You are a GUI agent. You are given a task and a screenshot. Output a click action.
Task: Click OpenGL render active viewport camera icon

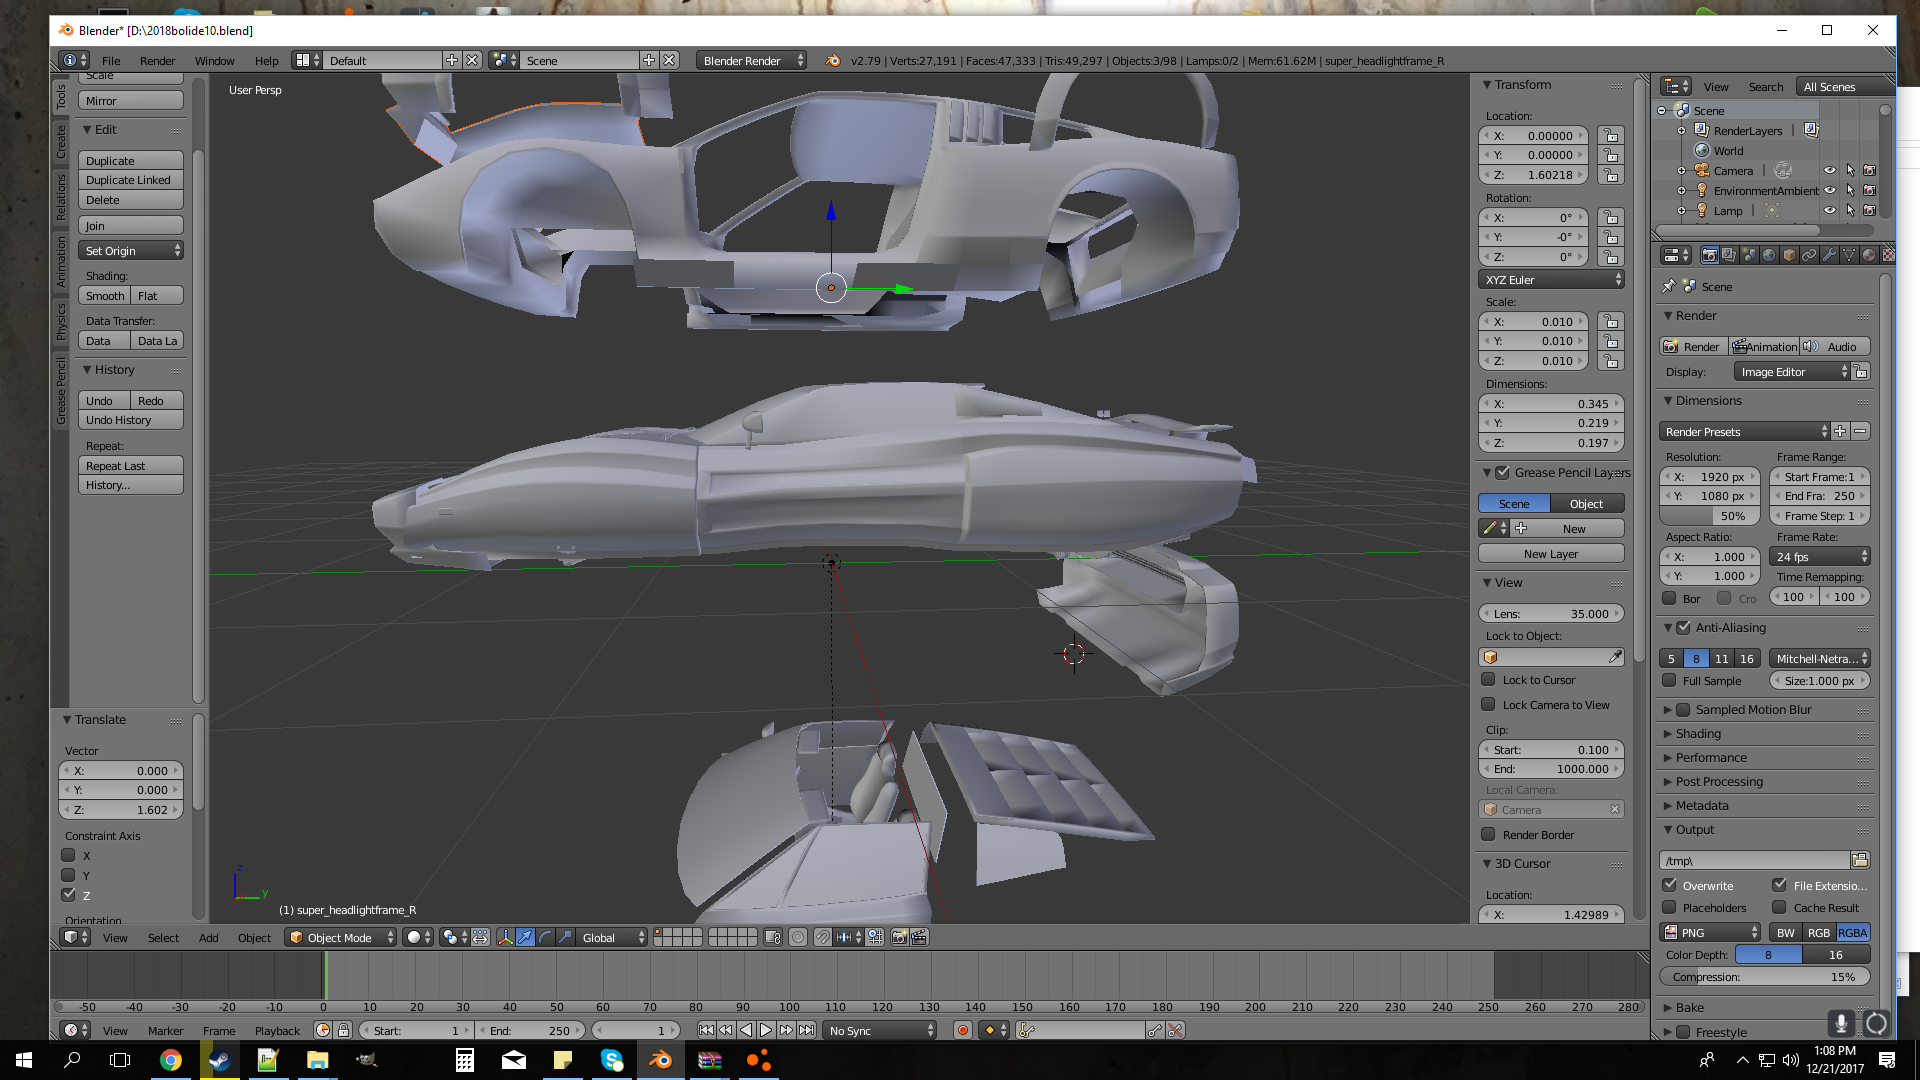pos(899,938)
